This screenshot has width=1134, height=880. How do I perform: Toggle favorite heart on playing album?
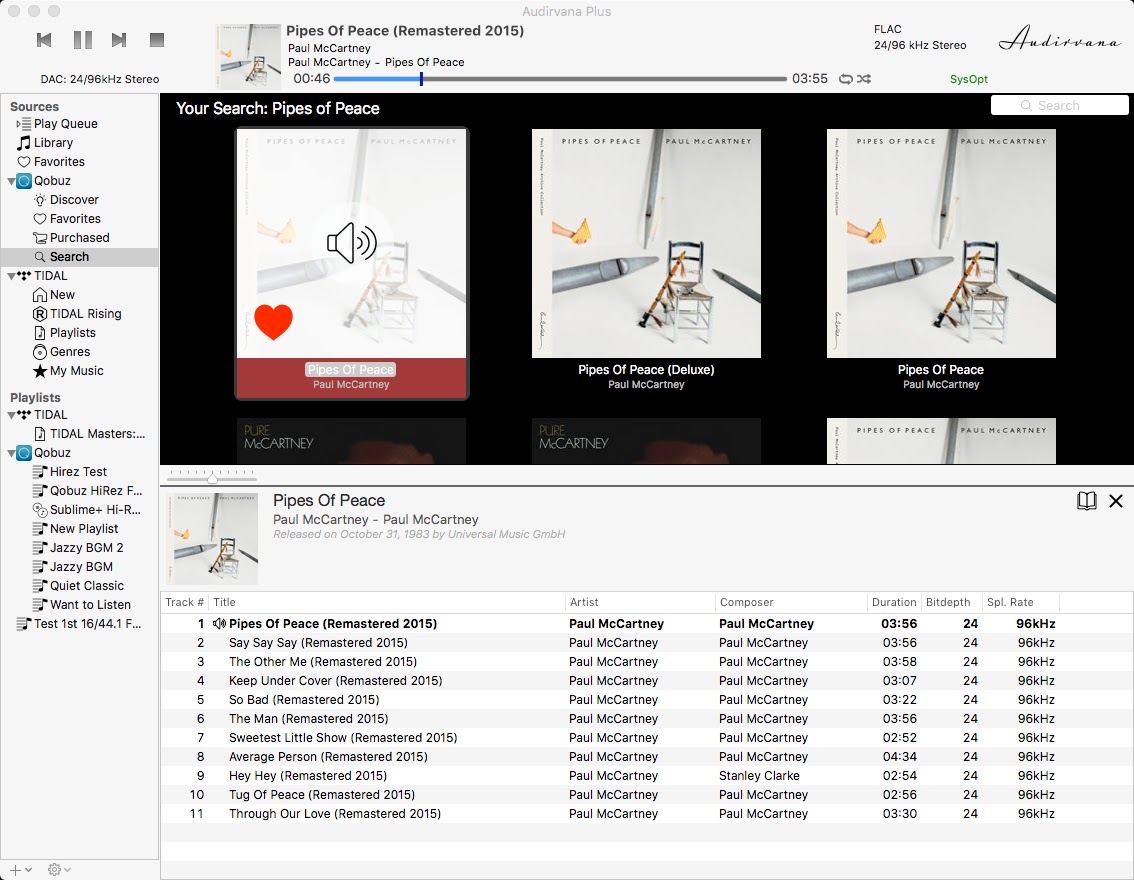(x=273, y=322)
